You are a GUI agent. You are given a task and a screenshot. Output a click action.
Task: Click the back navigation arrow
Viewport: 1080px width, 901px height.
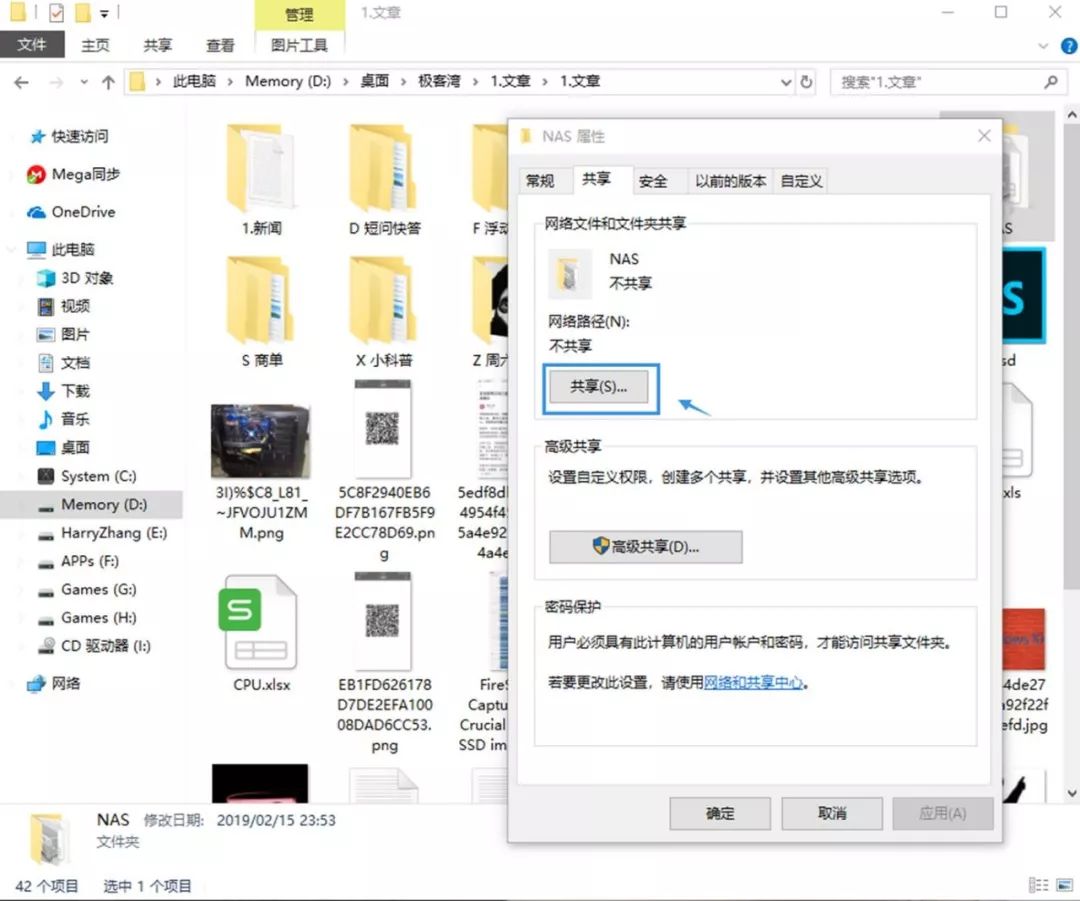pos(20,82)
